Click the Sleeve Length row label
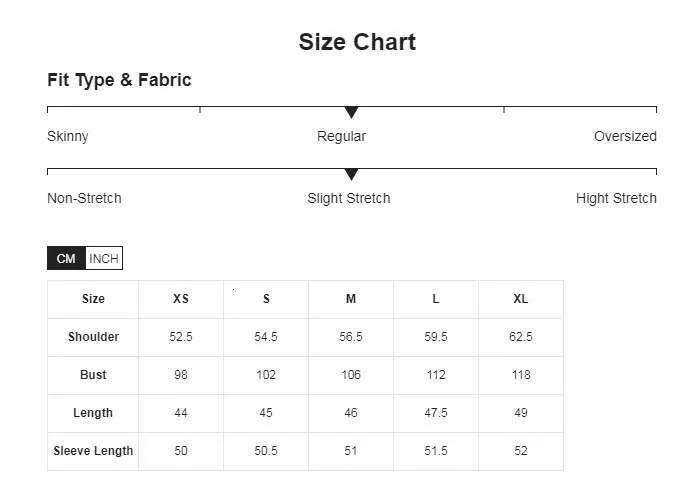This screenshot has width=680, height=500. [93, 451]
